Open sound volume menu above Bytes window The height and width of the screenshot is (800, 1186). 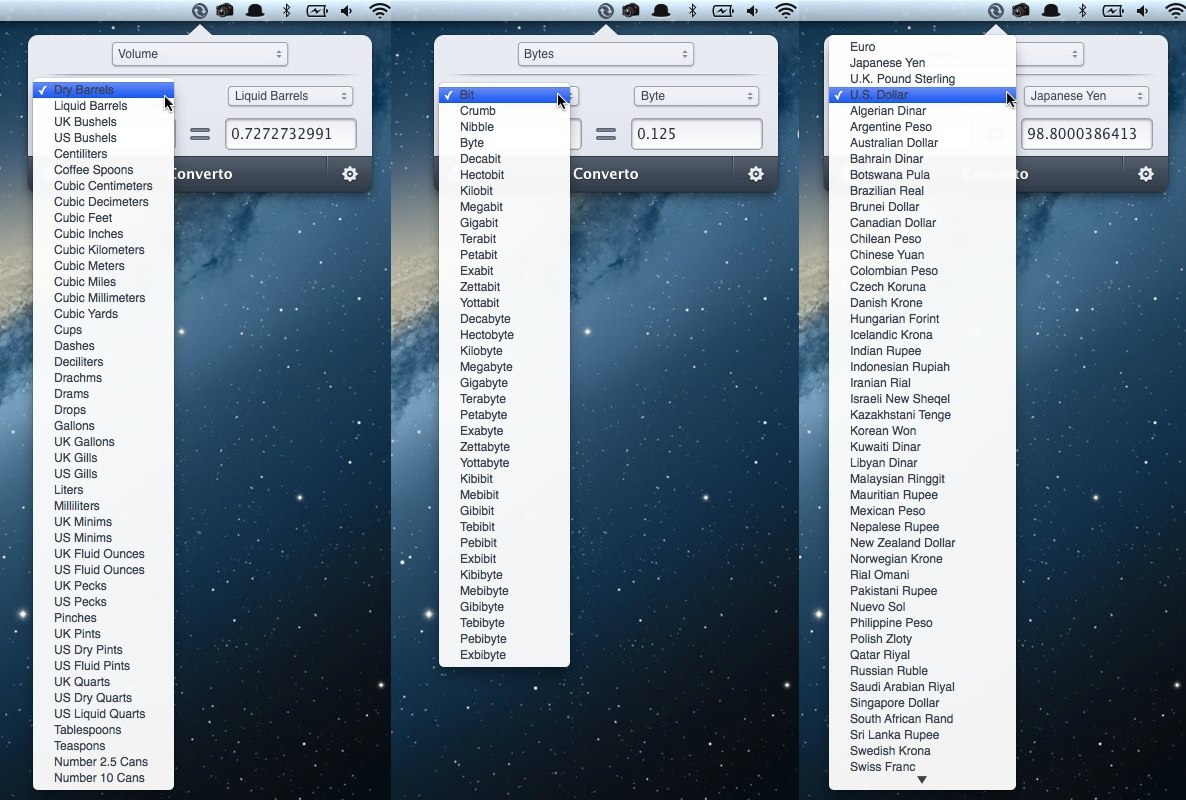click(753, 11)
